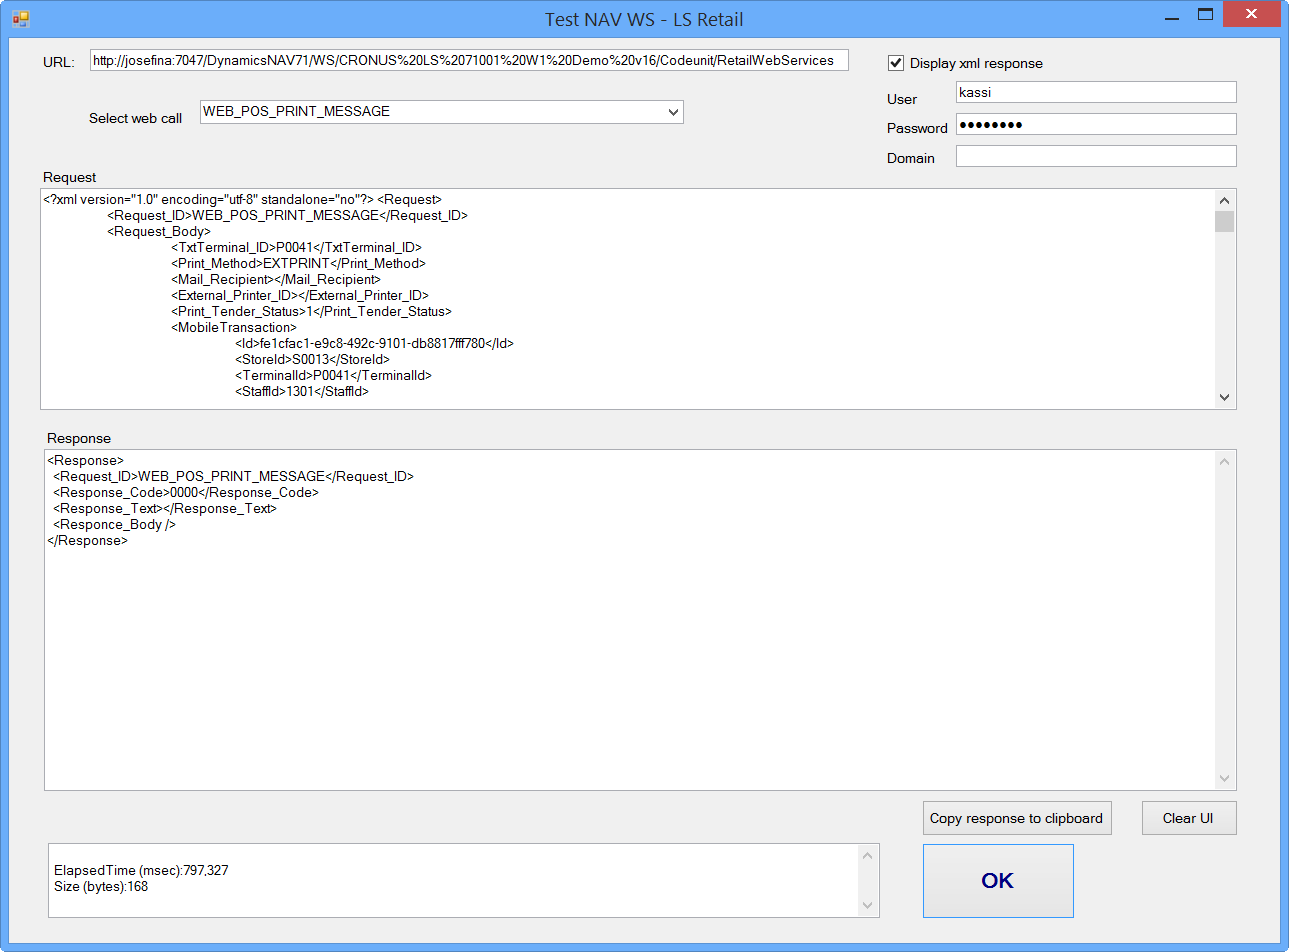Click the External_Printer_ID line in Request
Screen dimensions: 1289x952
300,295
